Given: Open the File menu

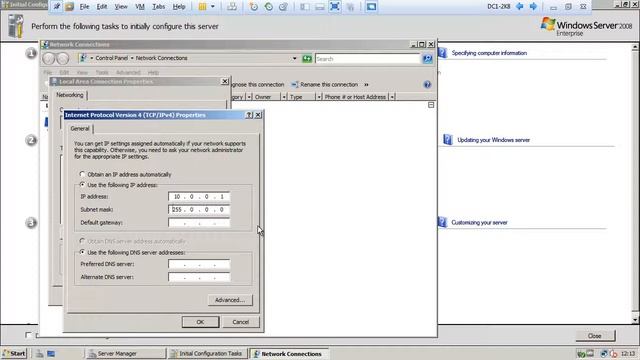Looking at the screenshot, I should pos(84,7).
